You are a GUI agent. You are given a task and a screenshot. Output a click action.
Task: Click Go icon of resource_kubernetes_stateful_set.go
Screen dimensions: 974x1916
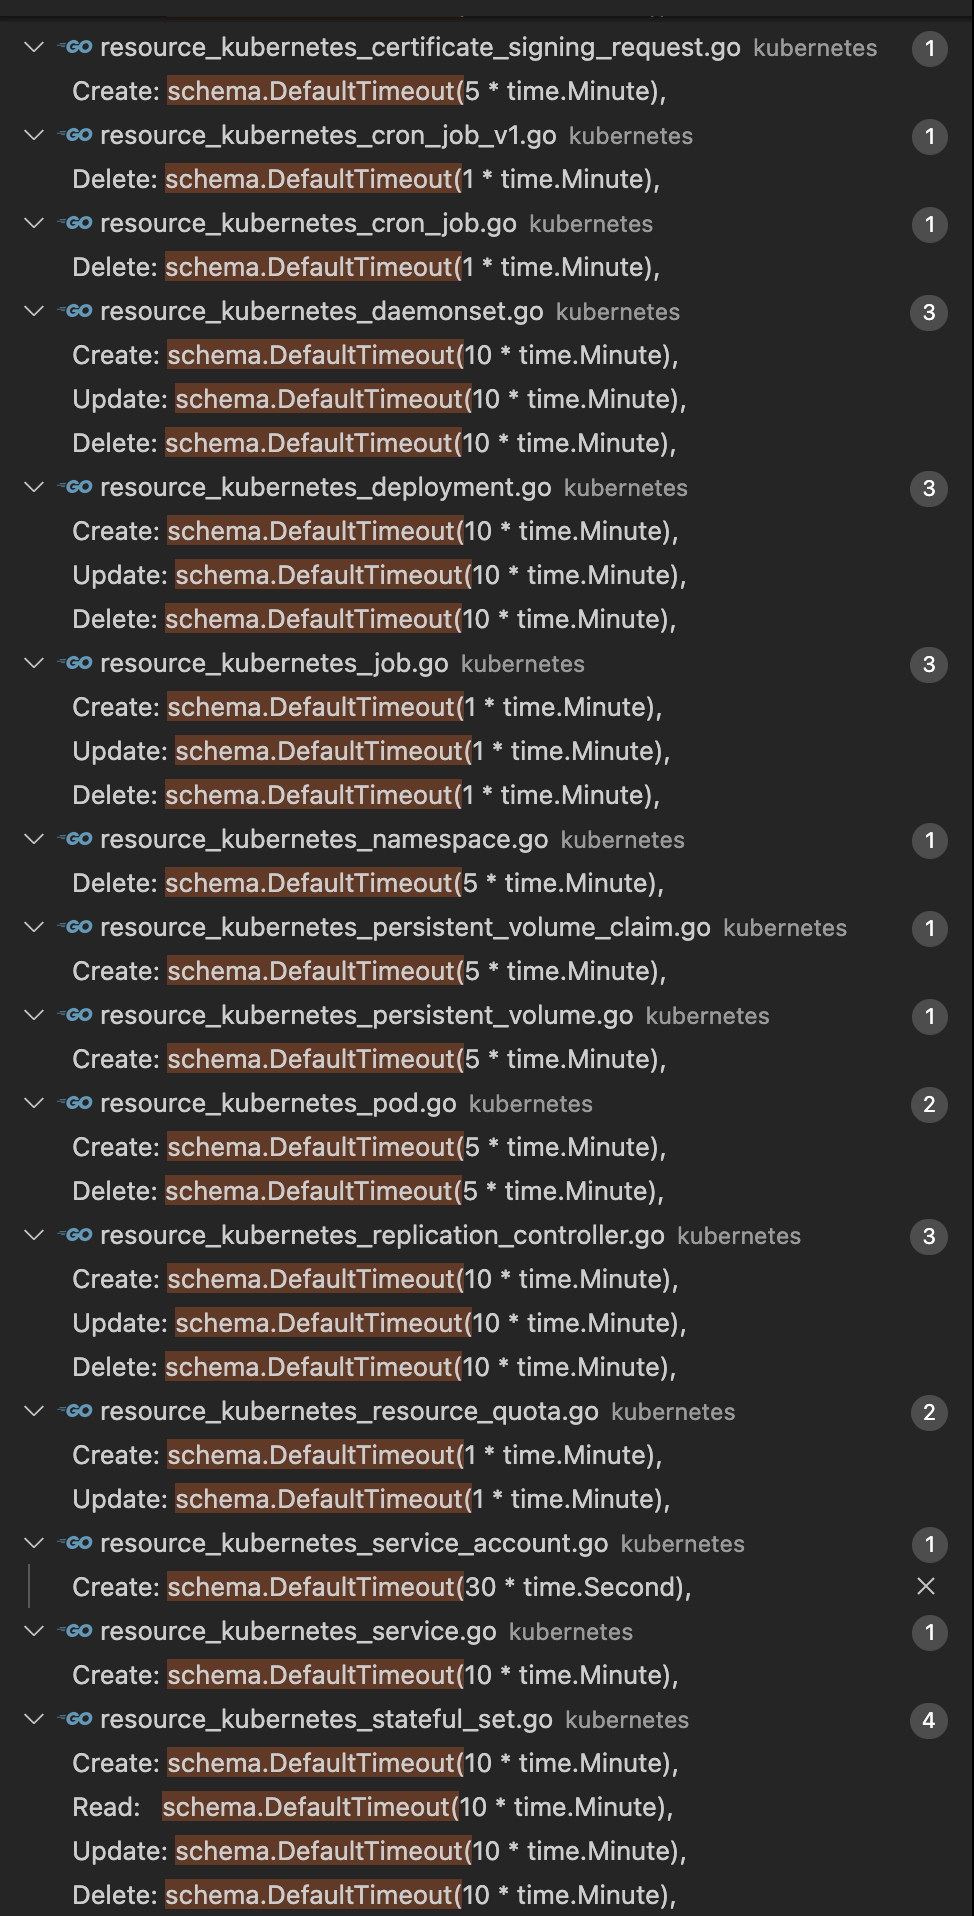click(76, 1719)
